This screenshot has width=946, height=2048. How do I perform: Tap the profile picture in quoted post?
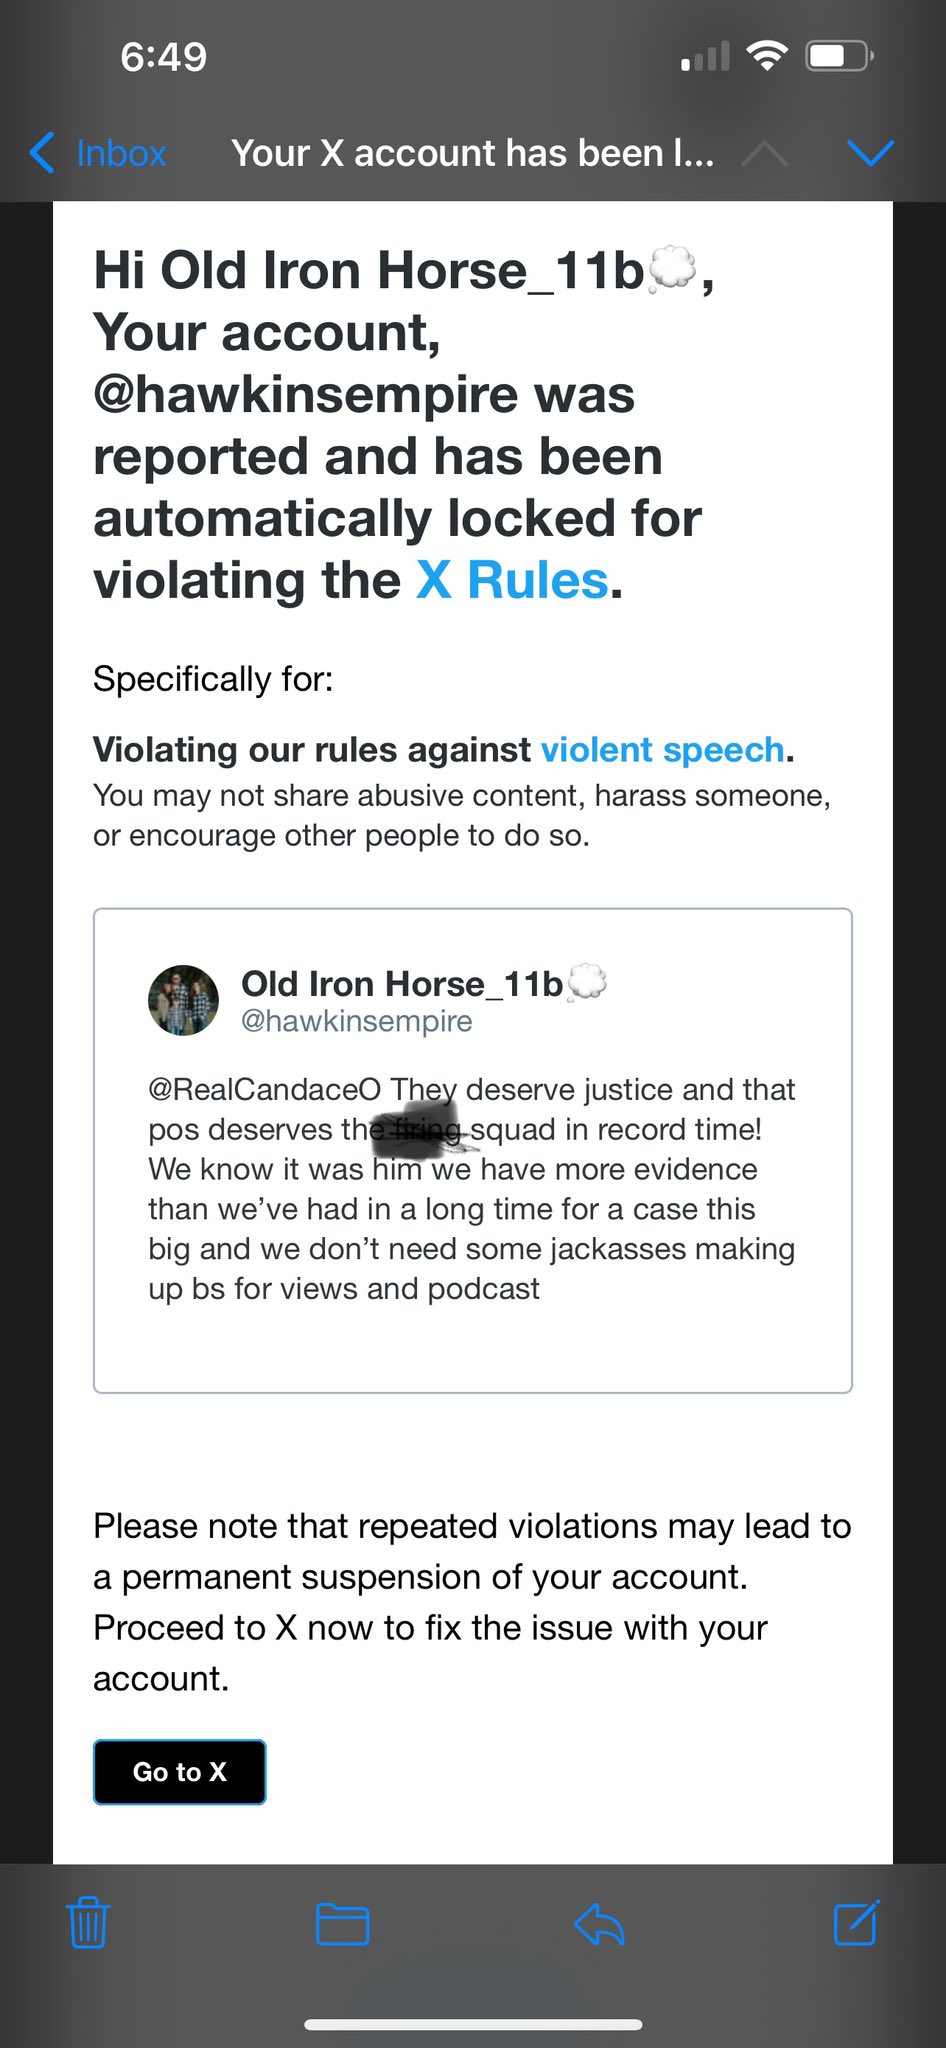183,1000
